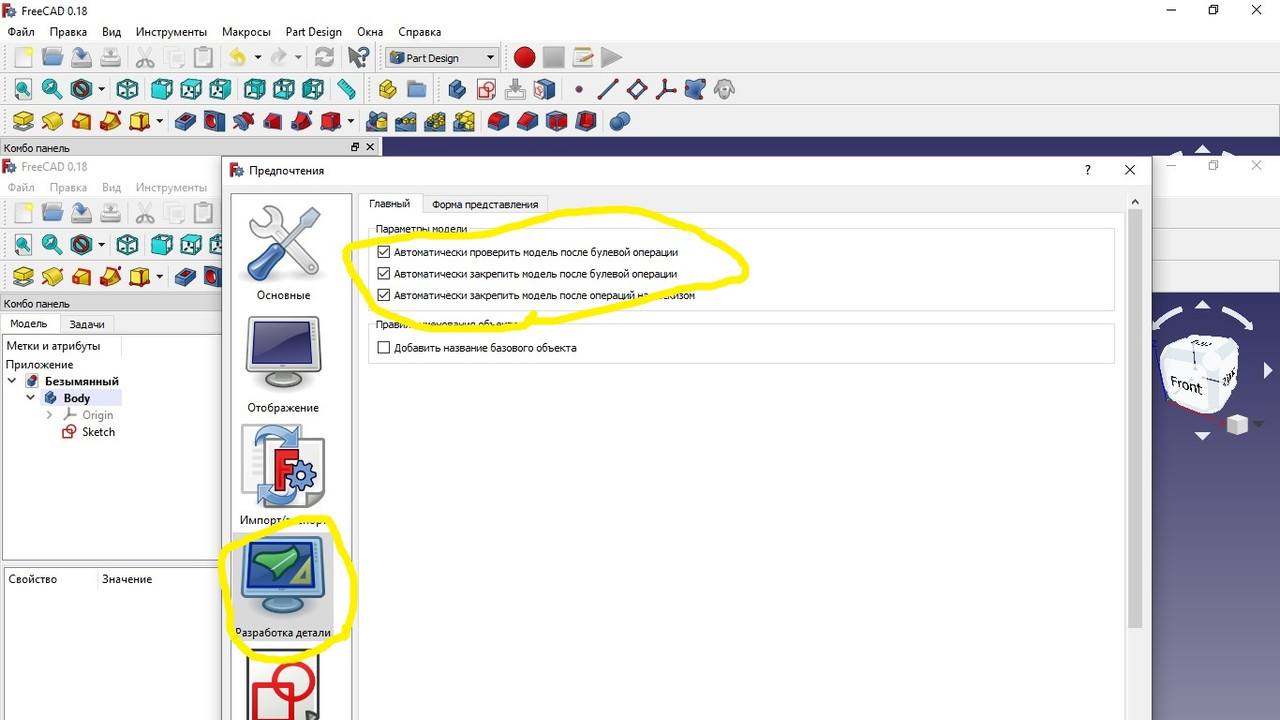The width and height of the screenshot is (1280, 720).
Task: Click the help question mark in Предпочтения dialog
Action: coord(1088,170)
